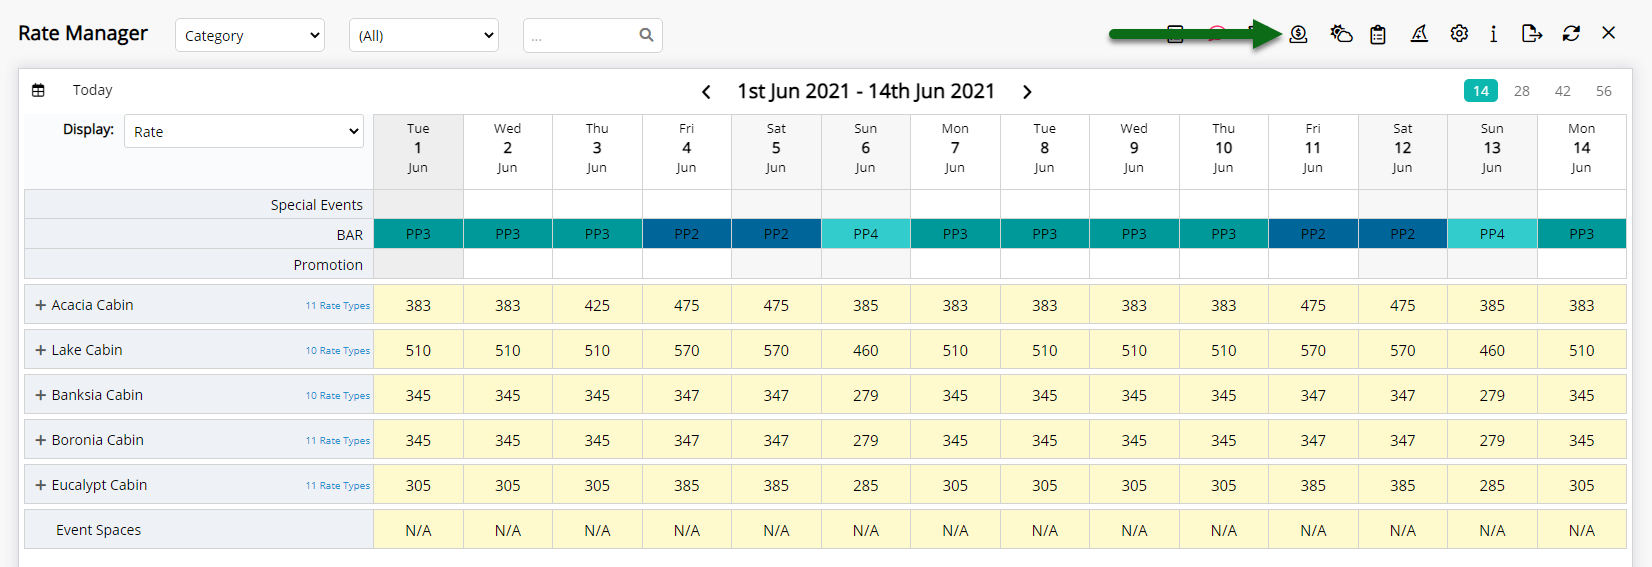The height and width of the screenshot is (567, 1652).
Task: Jump to Today
Action: [92, 90]
